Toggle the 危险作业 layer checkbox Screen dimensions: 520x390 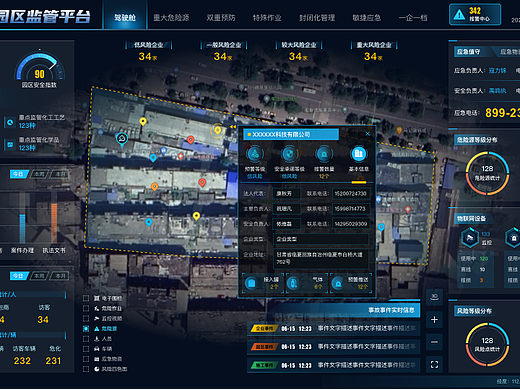(86, 308)
